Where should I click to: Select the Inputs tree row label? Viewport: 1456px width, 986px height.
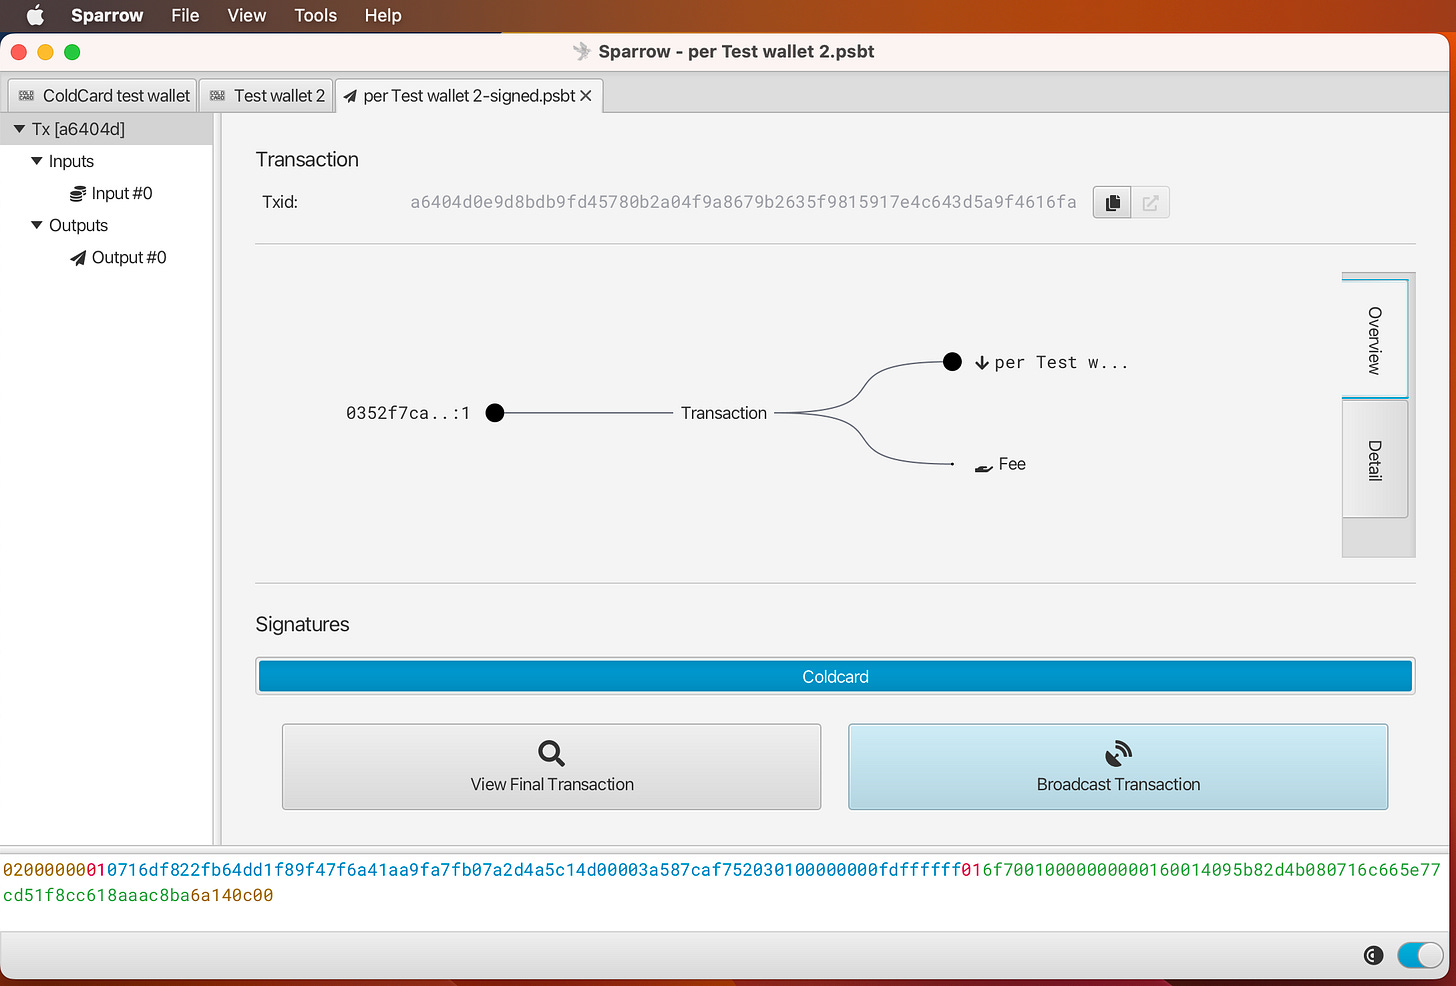(71, 161)
